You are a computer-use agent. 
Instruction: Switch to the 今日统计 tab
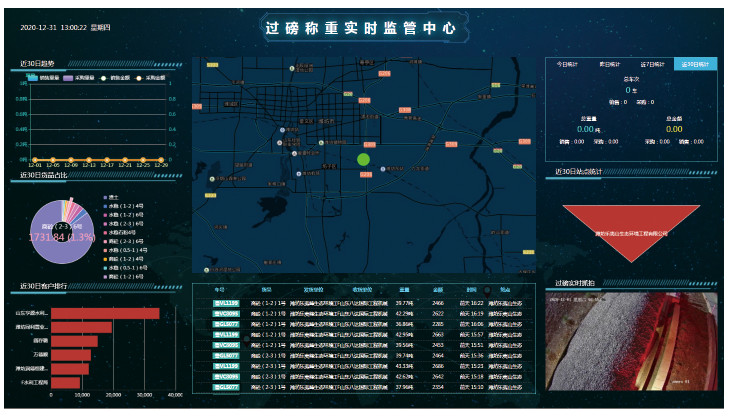tap(567, 64)
